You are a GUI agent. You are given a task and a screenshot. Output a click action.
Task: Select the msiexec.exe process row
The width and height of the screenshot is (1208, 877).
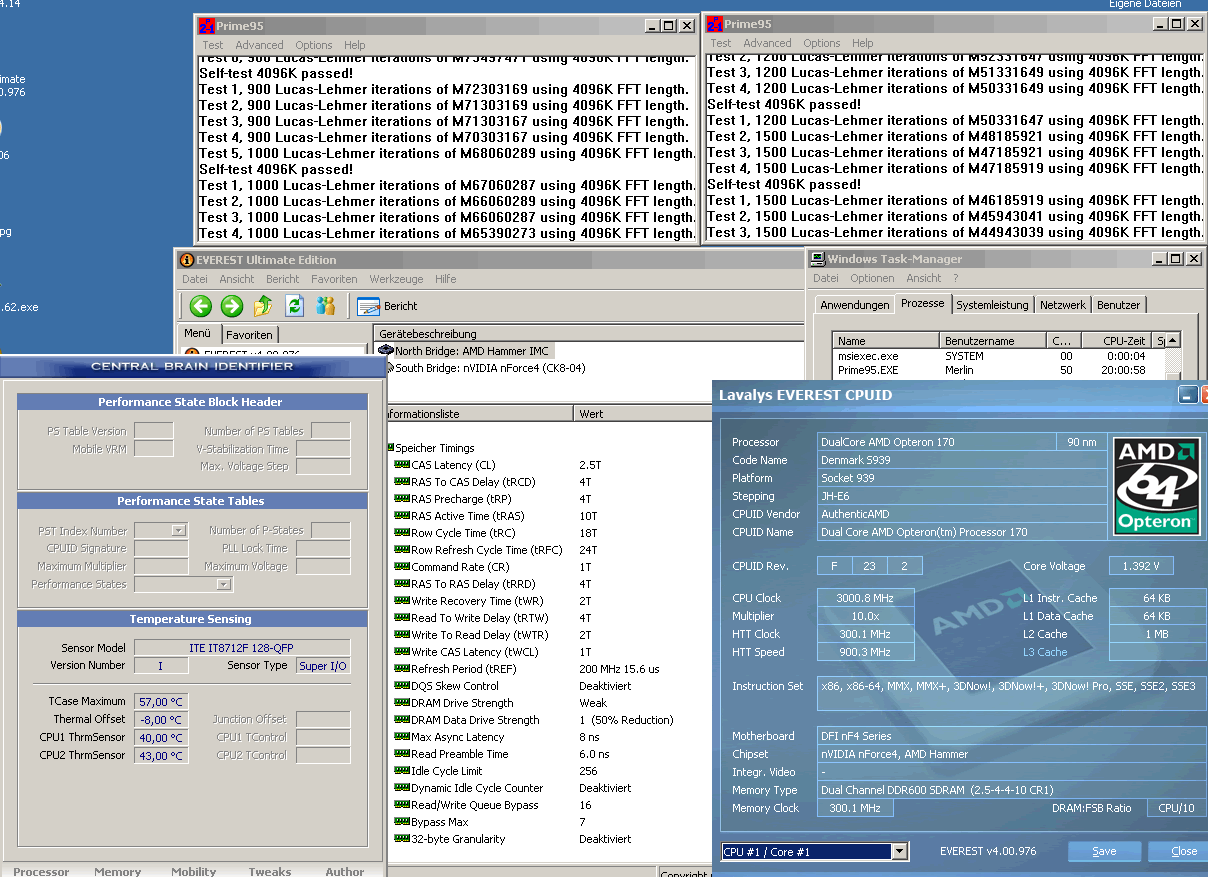(x=999, y=356)
